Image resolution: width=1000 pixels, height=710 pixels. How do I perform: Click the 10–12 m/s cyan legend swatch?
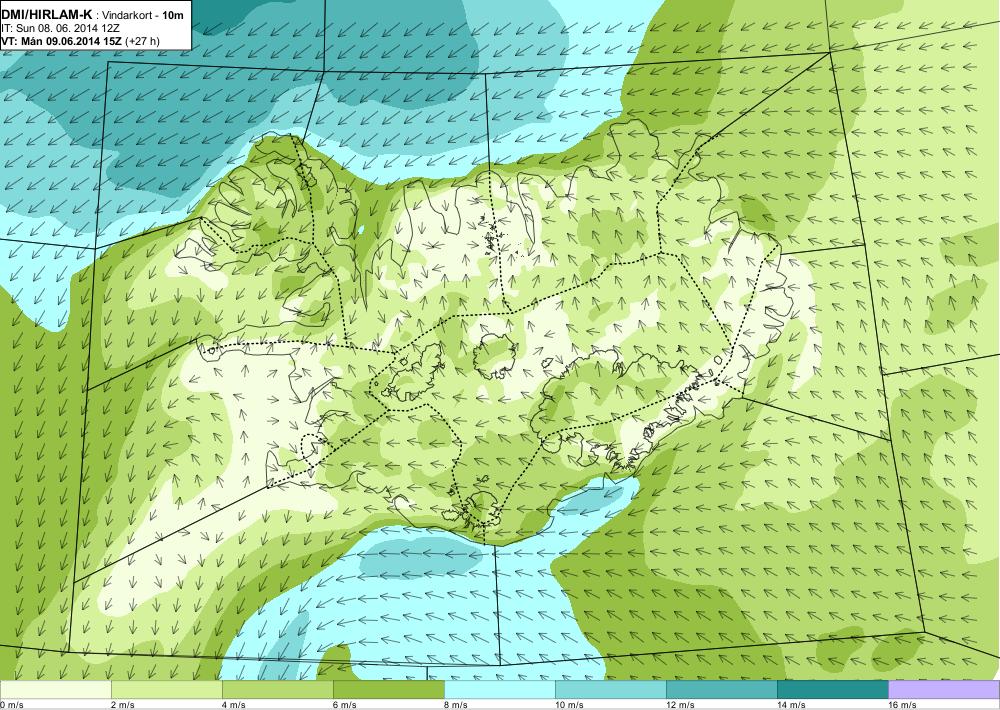[610, 690]
